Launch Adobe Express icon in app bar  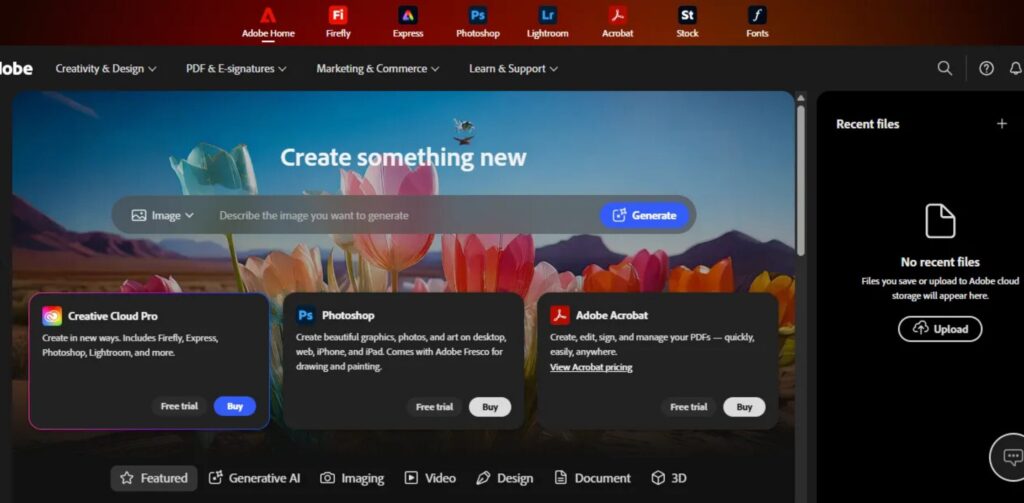[x=408, y=16]
